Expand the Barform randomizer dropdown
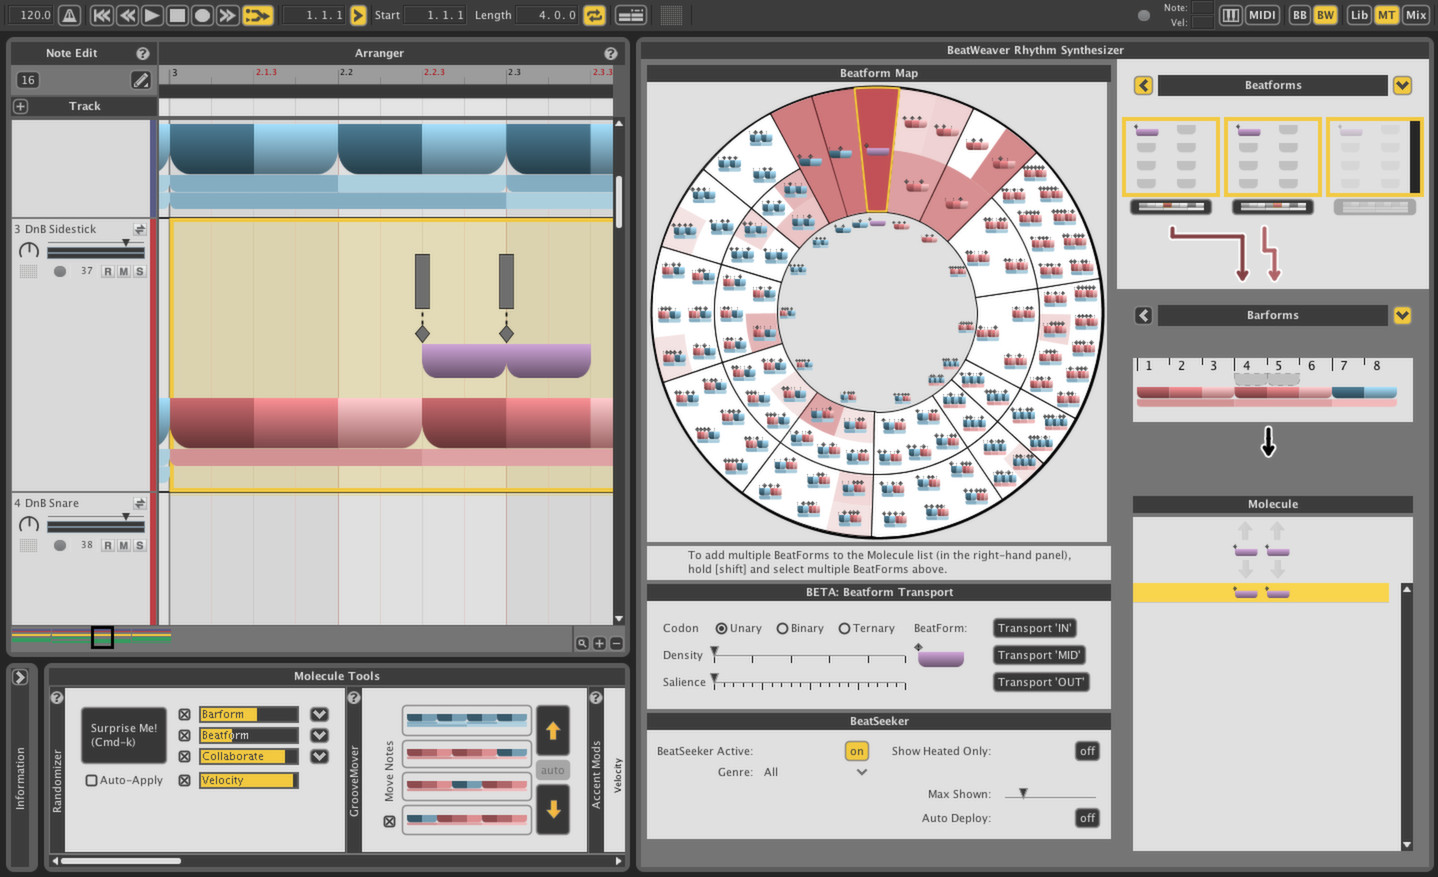Image resolution: width=1438 pixels, height=877 pixels. pos(319,714)
